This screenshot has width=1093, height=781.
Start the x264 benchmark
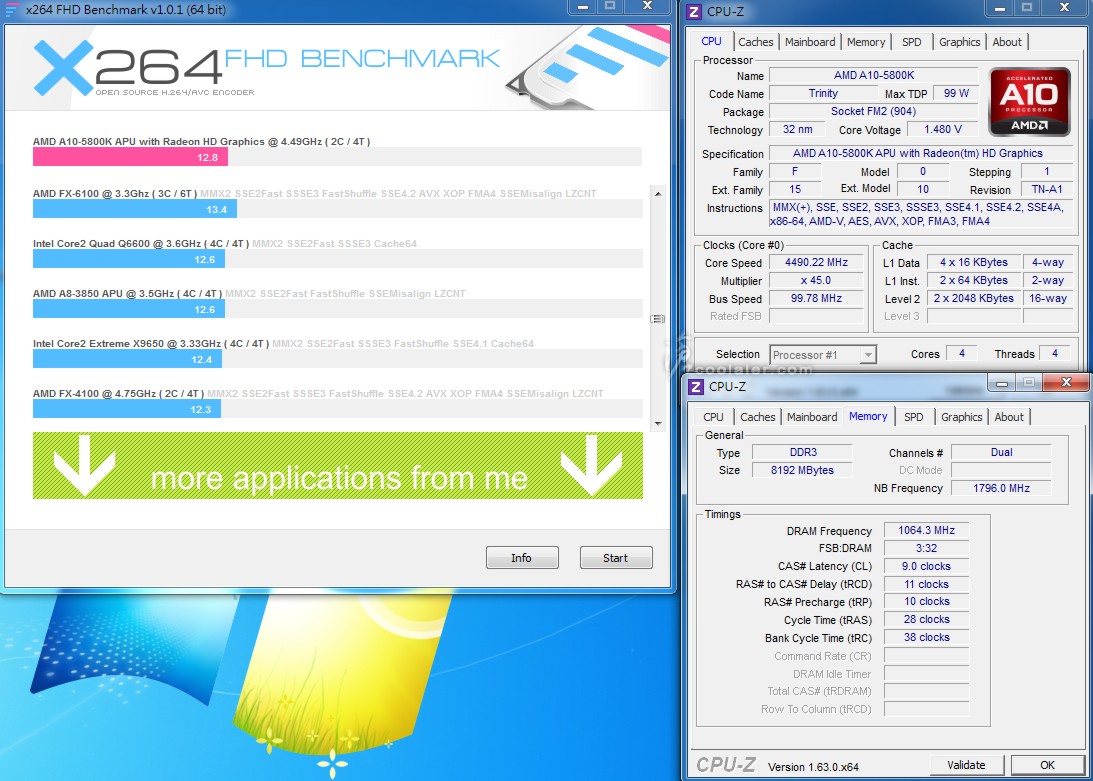[616, 558]
